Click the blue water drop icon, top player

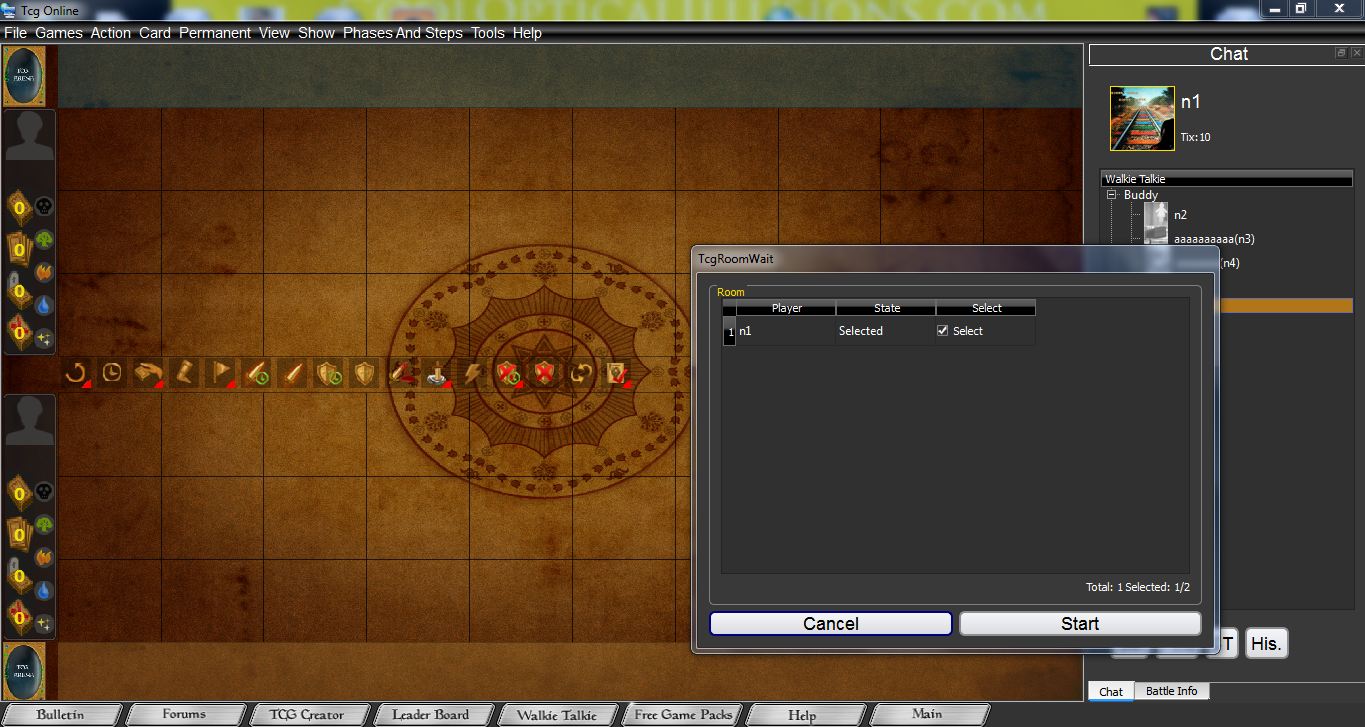click(44, 305)
